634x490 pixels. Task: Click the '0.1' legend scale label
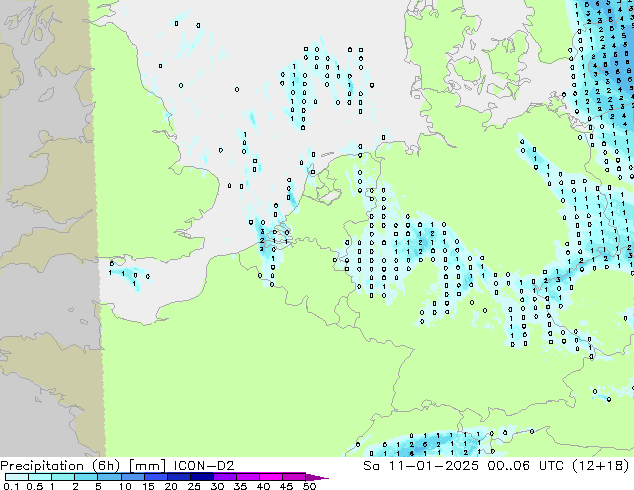point(11,486)
